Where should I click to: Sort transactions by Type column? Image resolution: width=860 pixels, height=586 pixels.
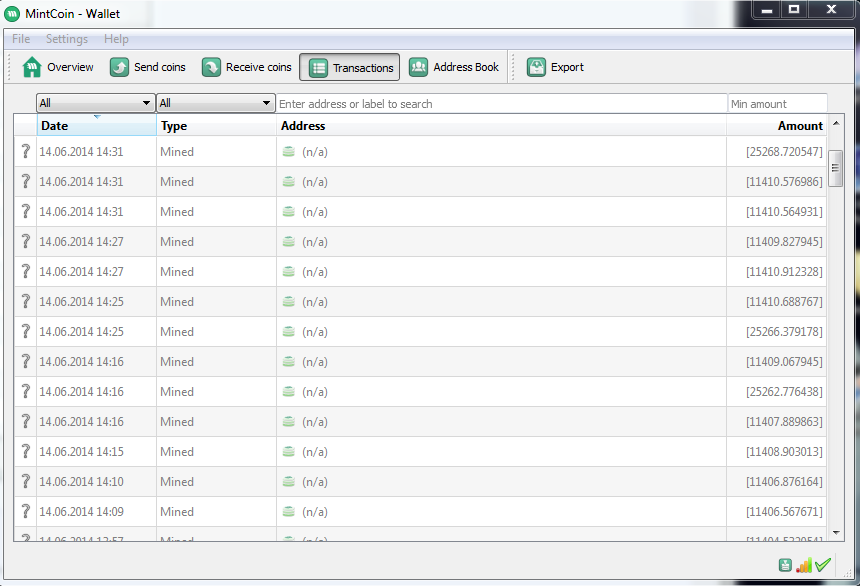click(216, 126)
